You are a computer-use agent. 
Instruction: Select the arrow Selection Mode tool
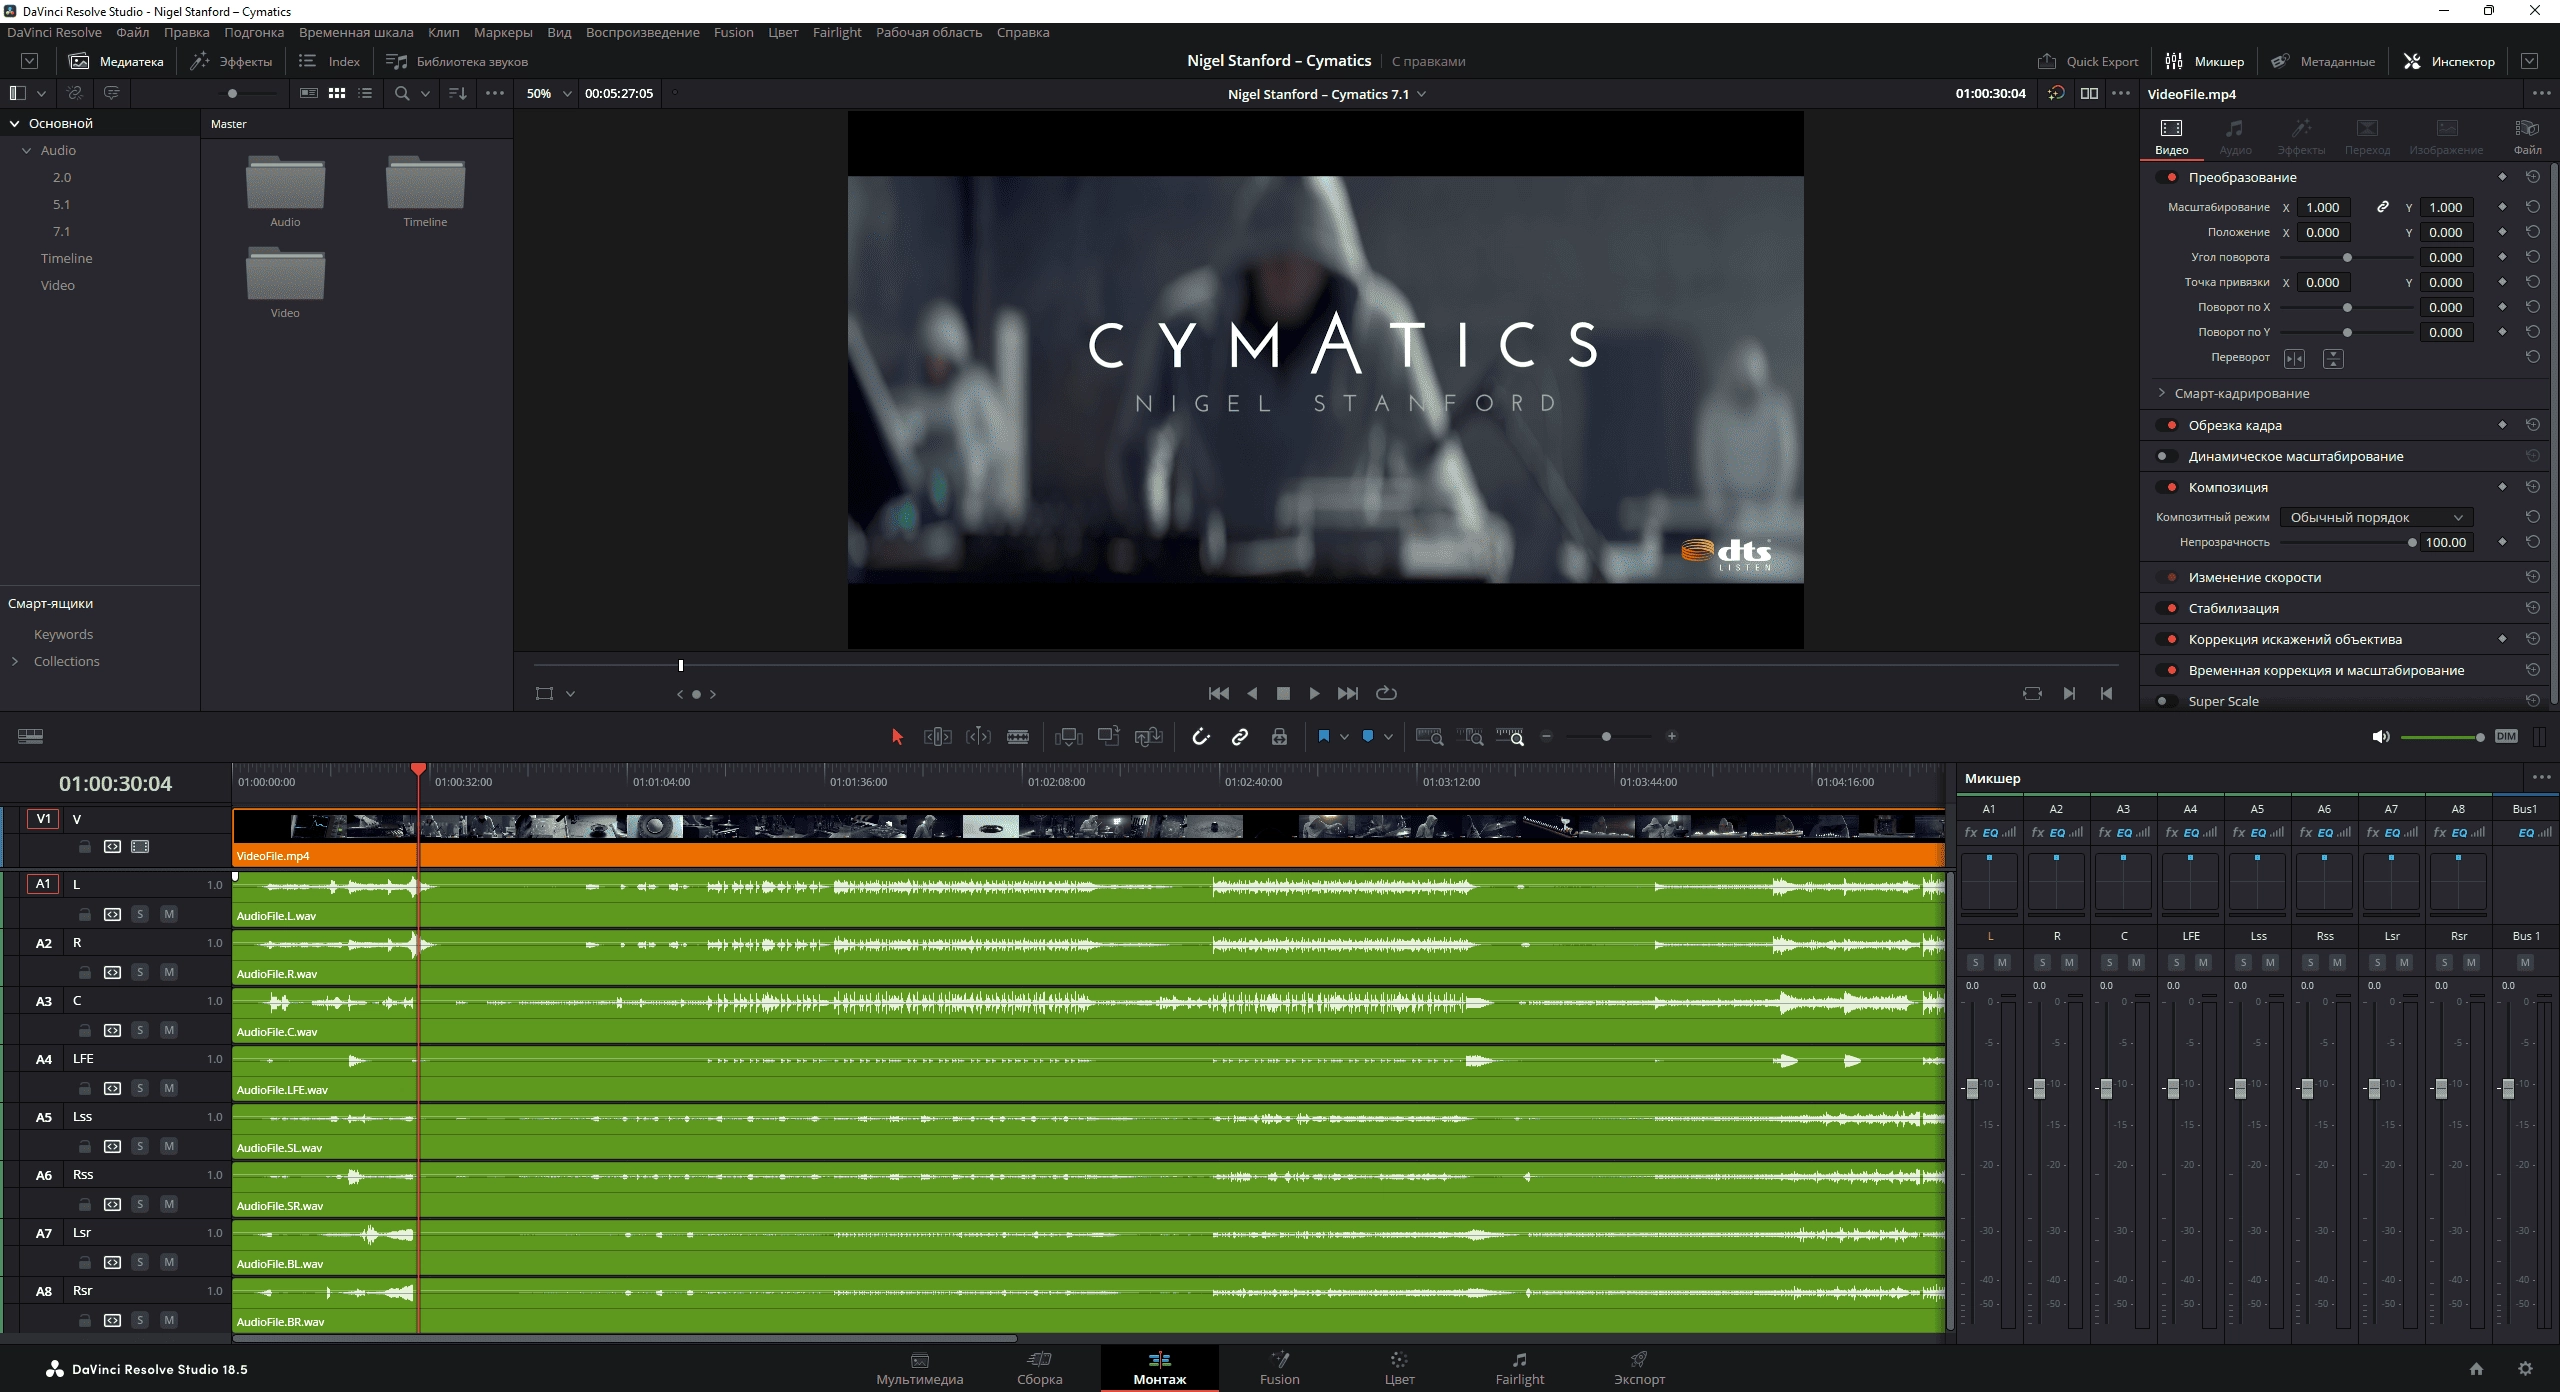point(897,737)
